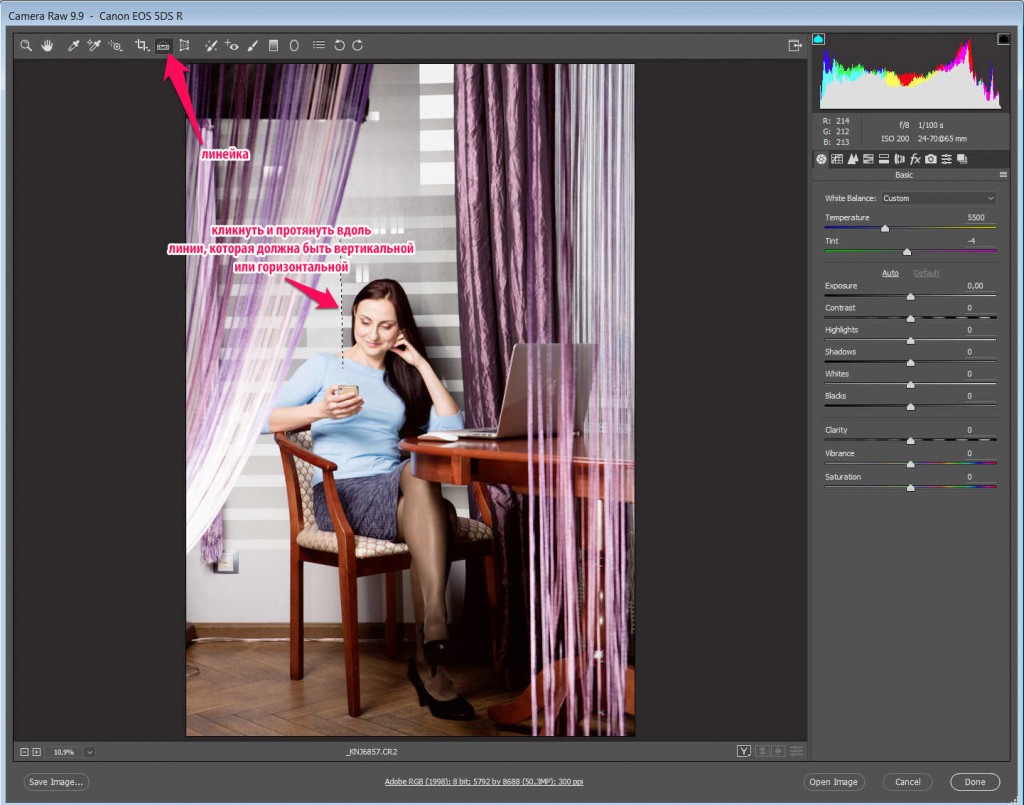Open the Adobe RGB workflow options link
The width and height of the screenshot is (1024, 805).
coord(484,782)
